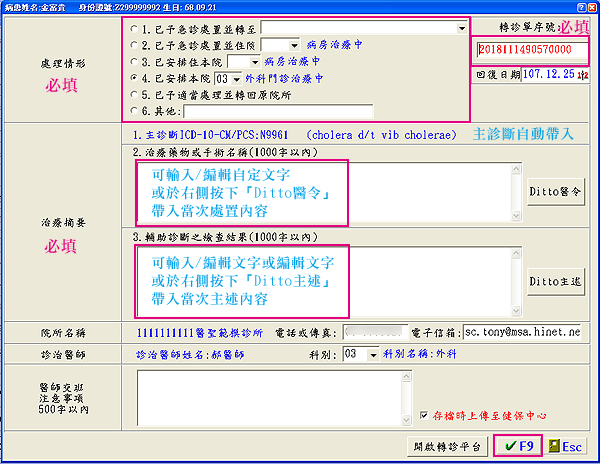Click the 電子信箱 email field

click(x=525, y=331)
